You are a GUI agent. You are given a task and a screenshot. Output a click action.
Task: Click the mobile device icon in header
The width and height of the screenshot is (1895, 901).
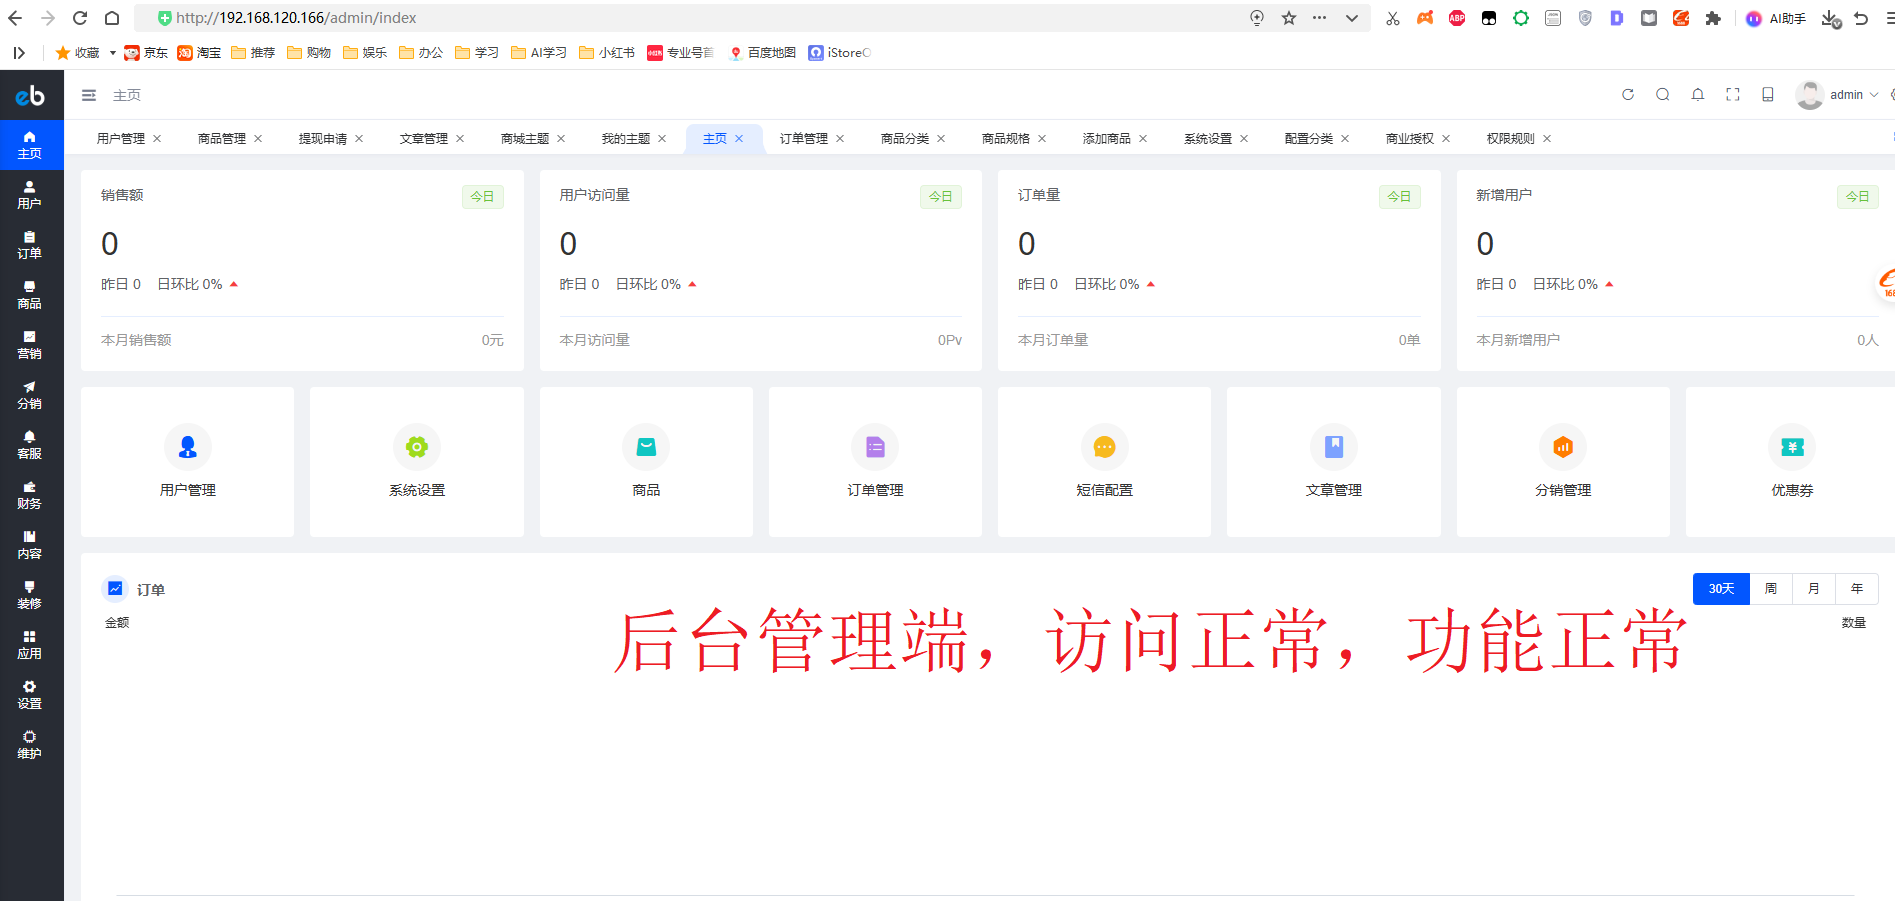(x=1768, y=95)
